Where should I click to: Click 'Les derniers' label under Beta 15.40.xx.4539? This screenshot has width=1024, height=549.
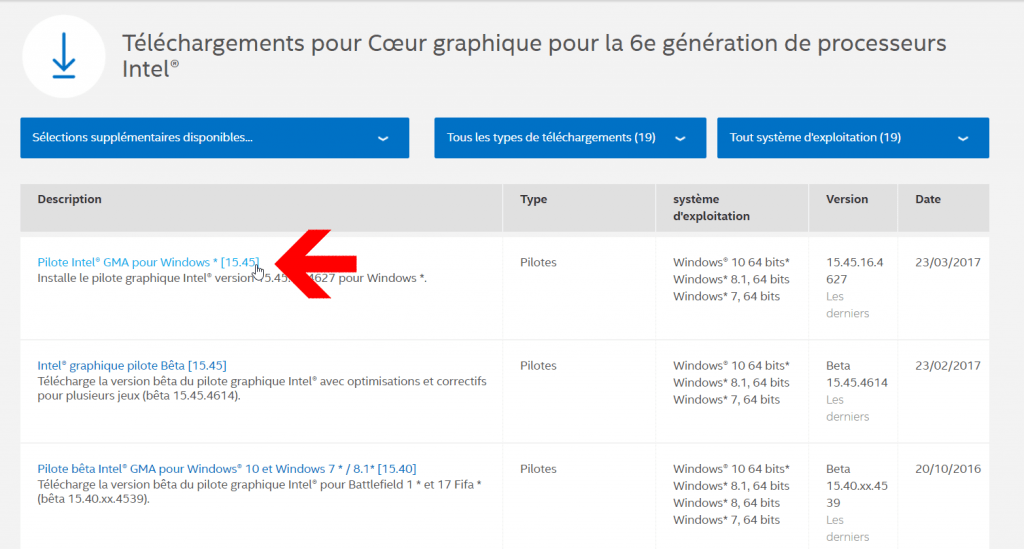coord(848,528)
